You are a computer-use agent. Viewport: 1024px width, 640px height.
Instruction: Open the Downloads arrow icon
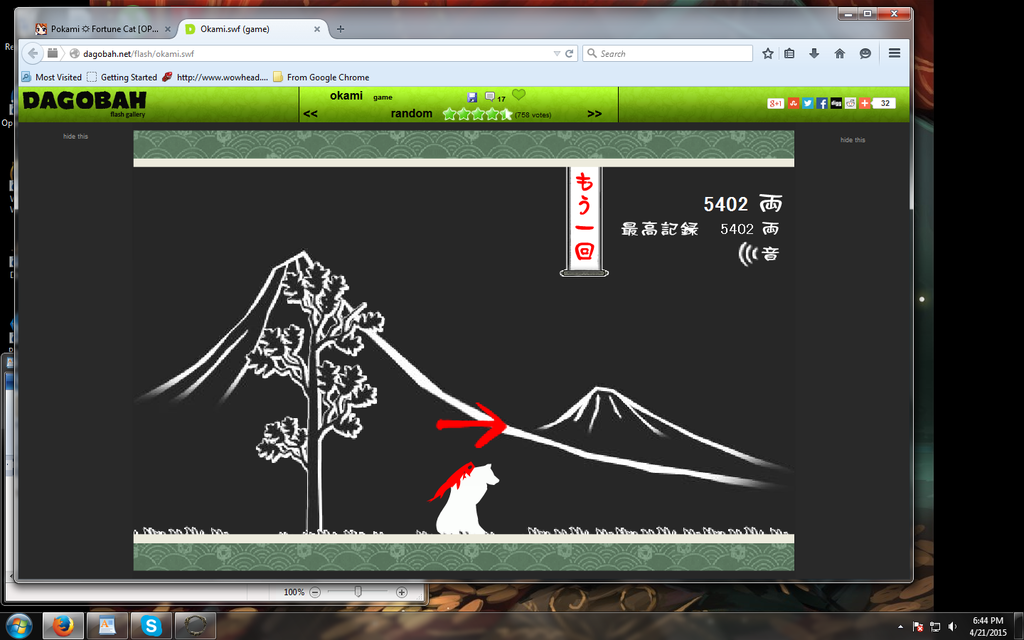(814, 54)
